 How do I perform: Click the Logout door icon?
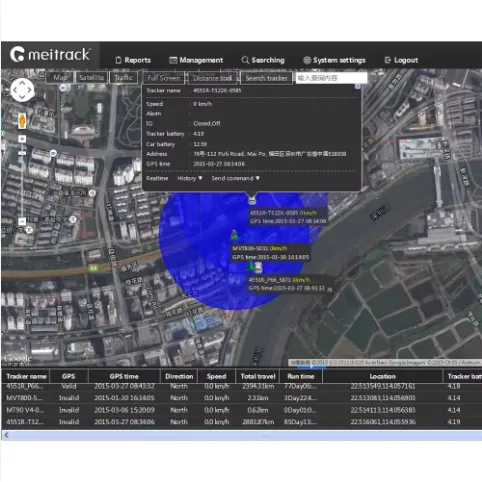[x=388, y=60]
